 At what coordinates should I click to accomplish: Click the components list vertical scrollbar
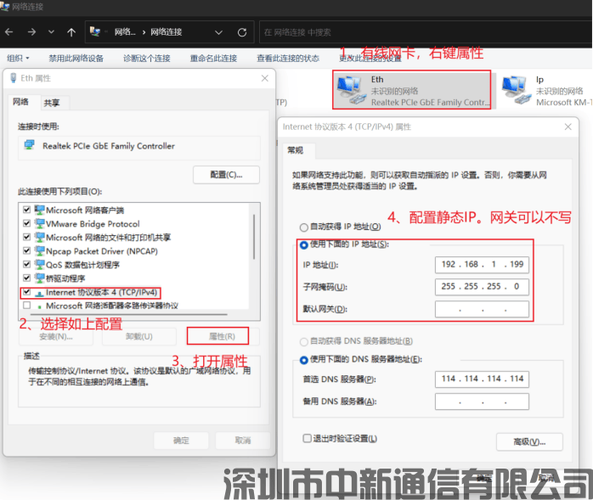(x=254, y=237)
